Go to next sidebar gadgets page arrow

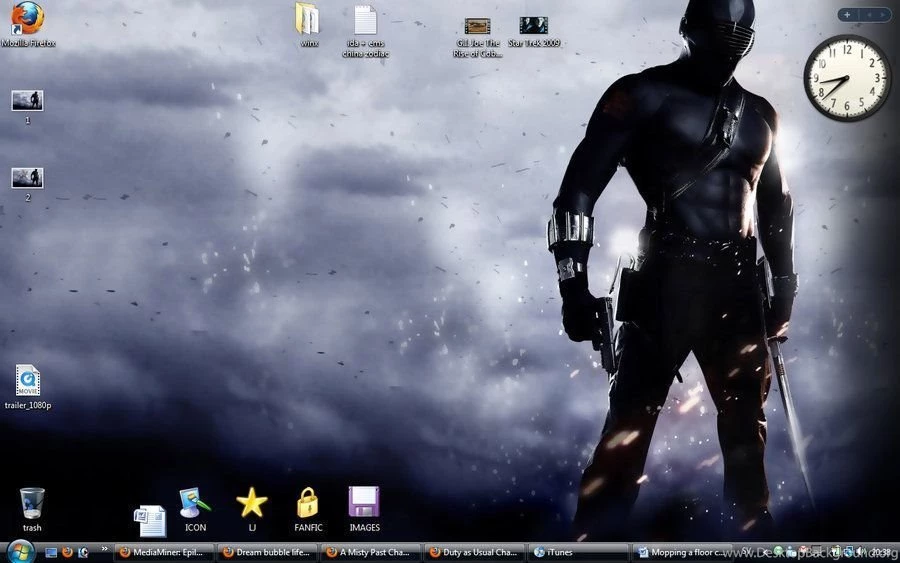tap(882, 15)
